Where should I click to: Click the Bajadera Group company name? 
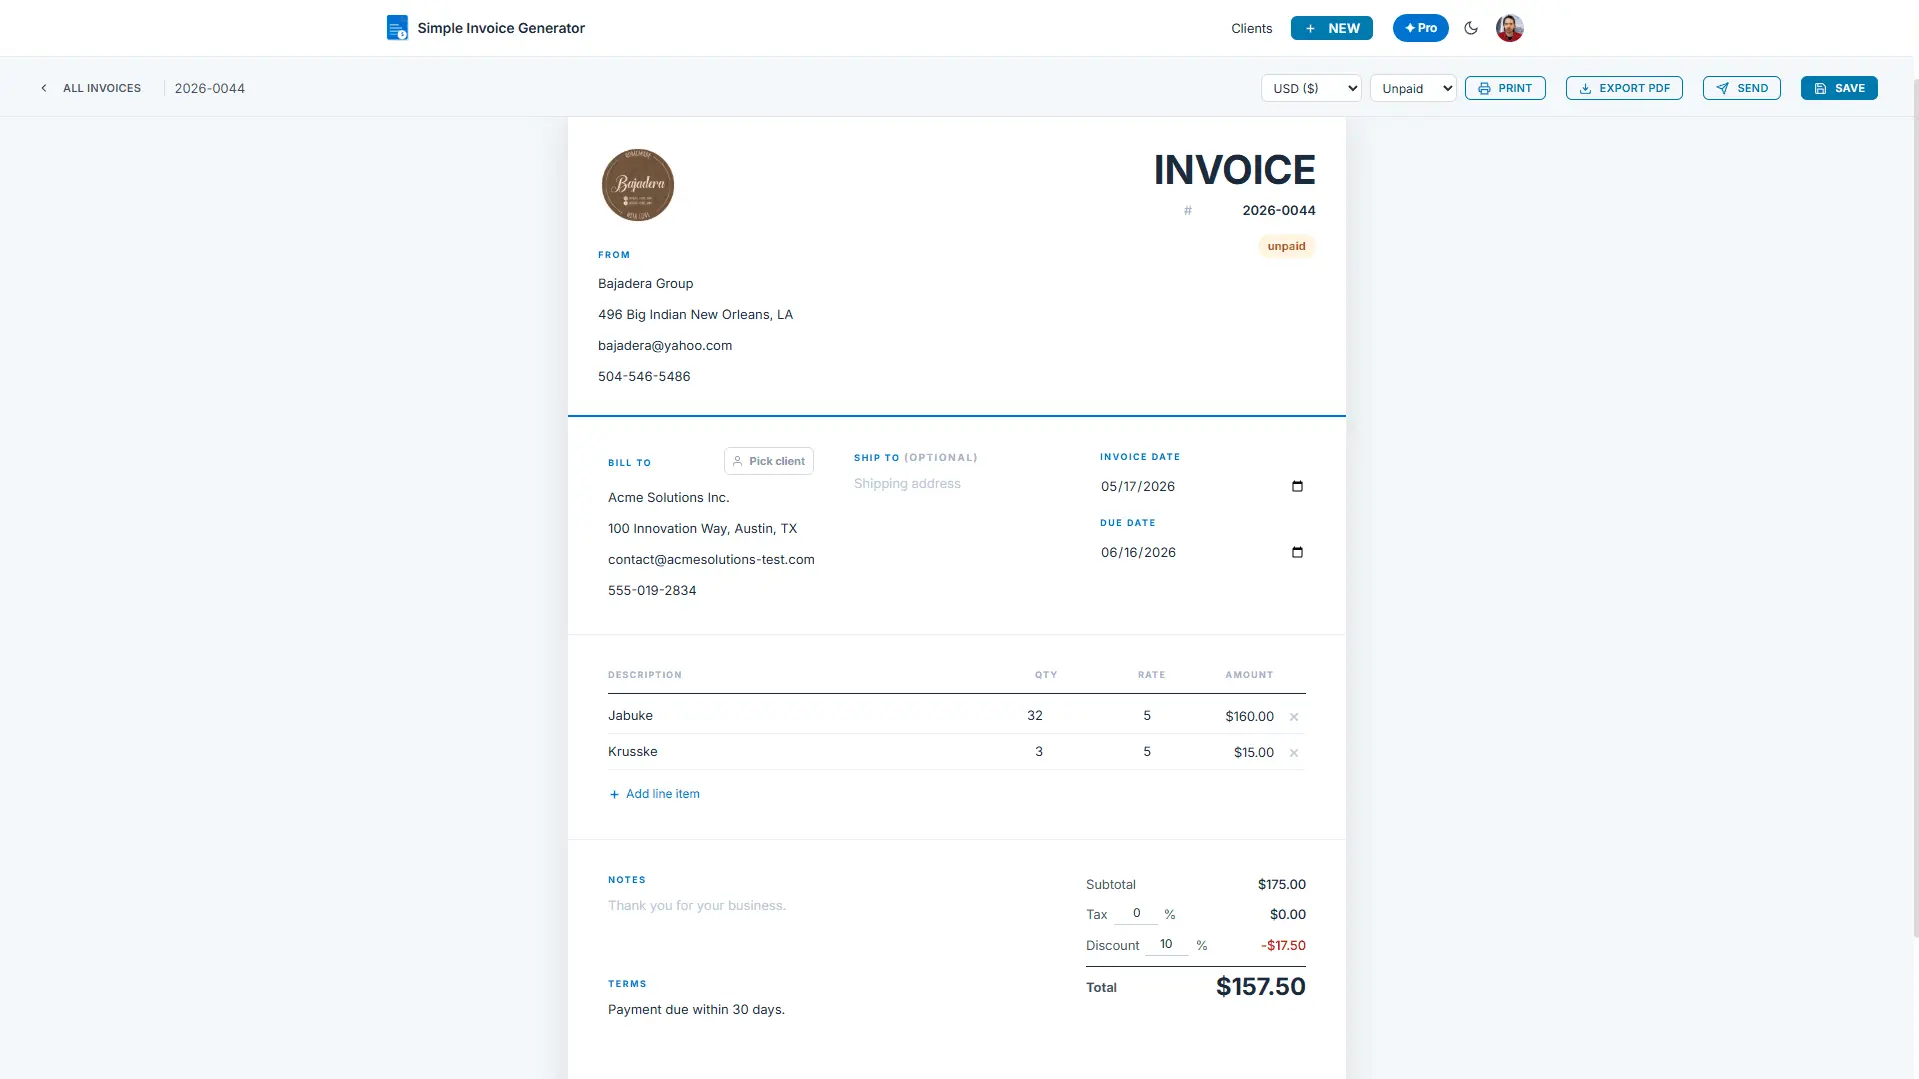tap(645, 284)
